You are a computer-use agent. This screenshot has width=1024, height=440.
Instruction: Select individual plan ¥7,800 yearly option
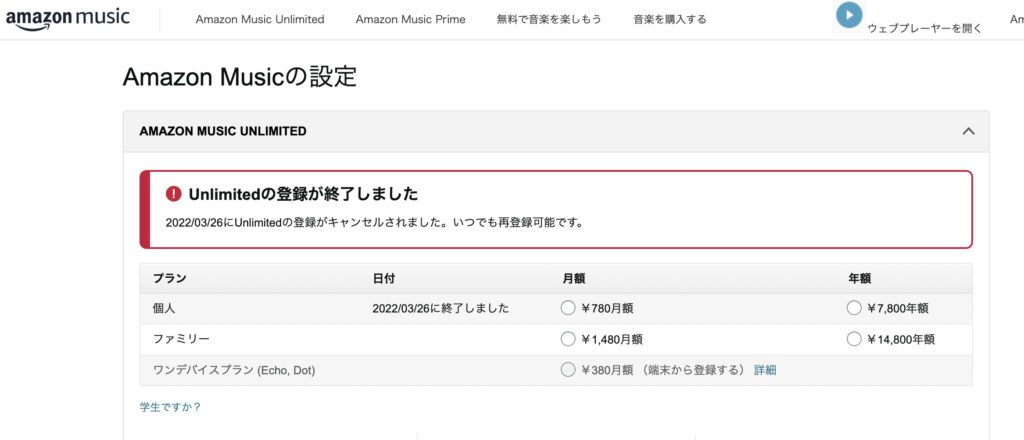[x=854, y=308]
